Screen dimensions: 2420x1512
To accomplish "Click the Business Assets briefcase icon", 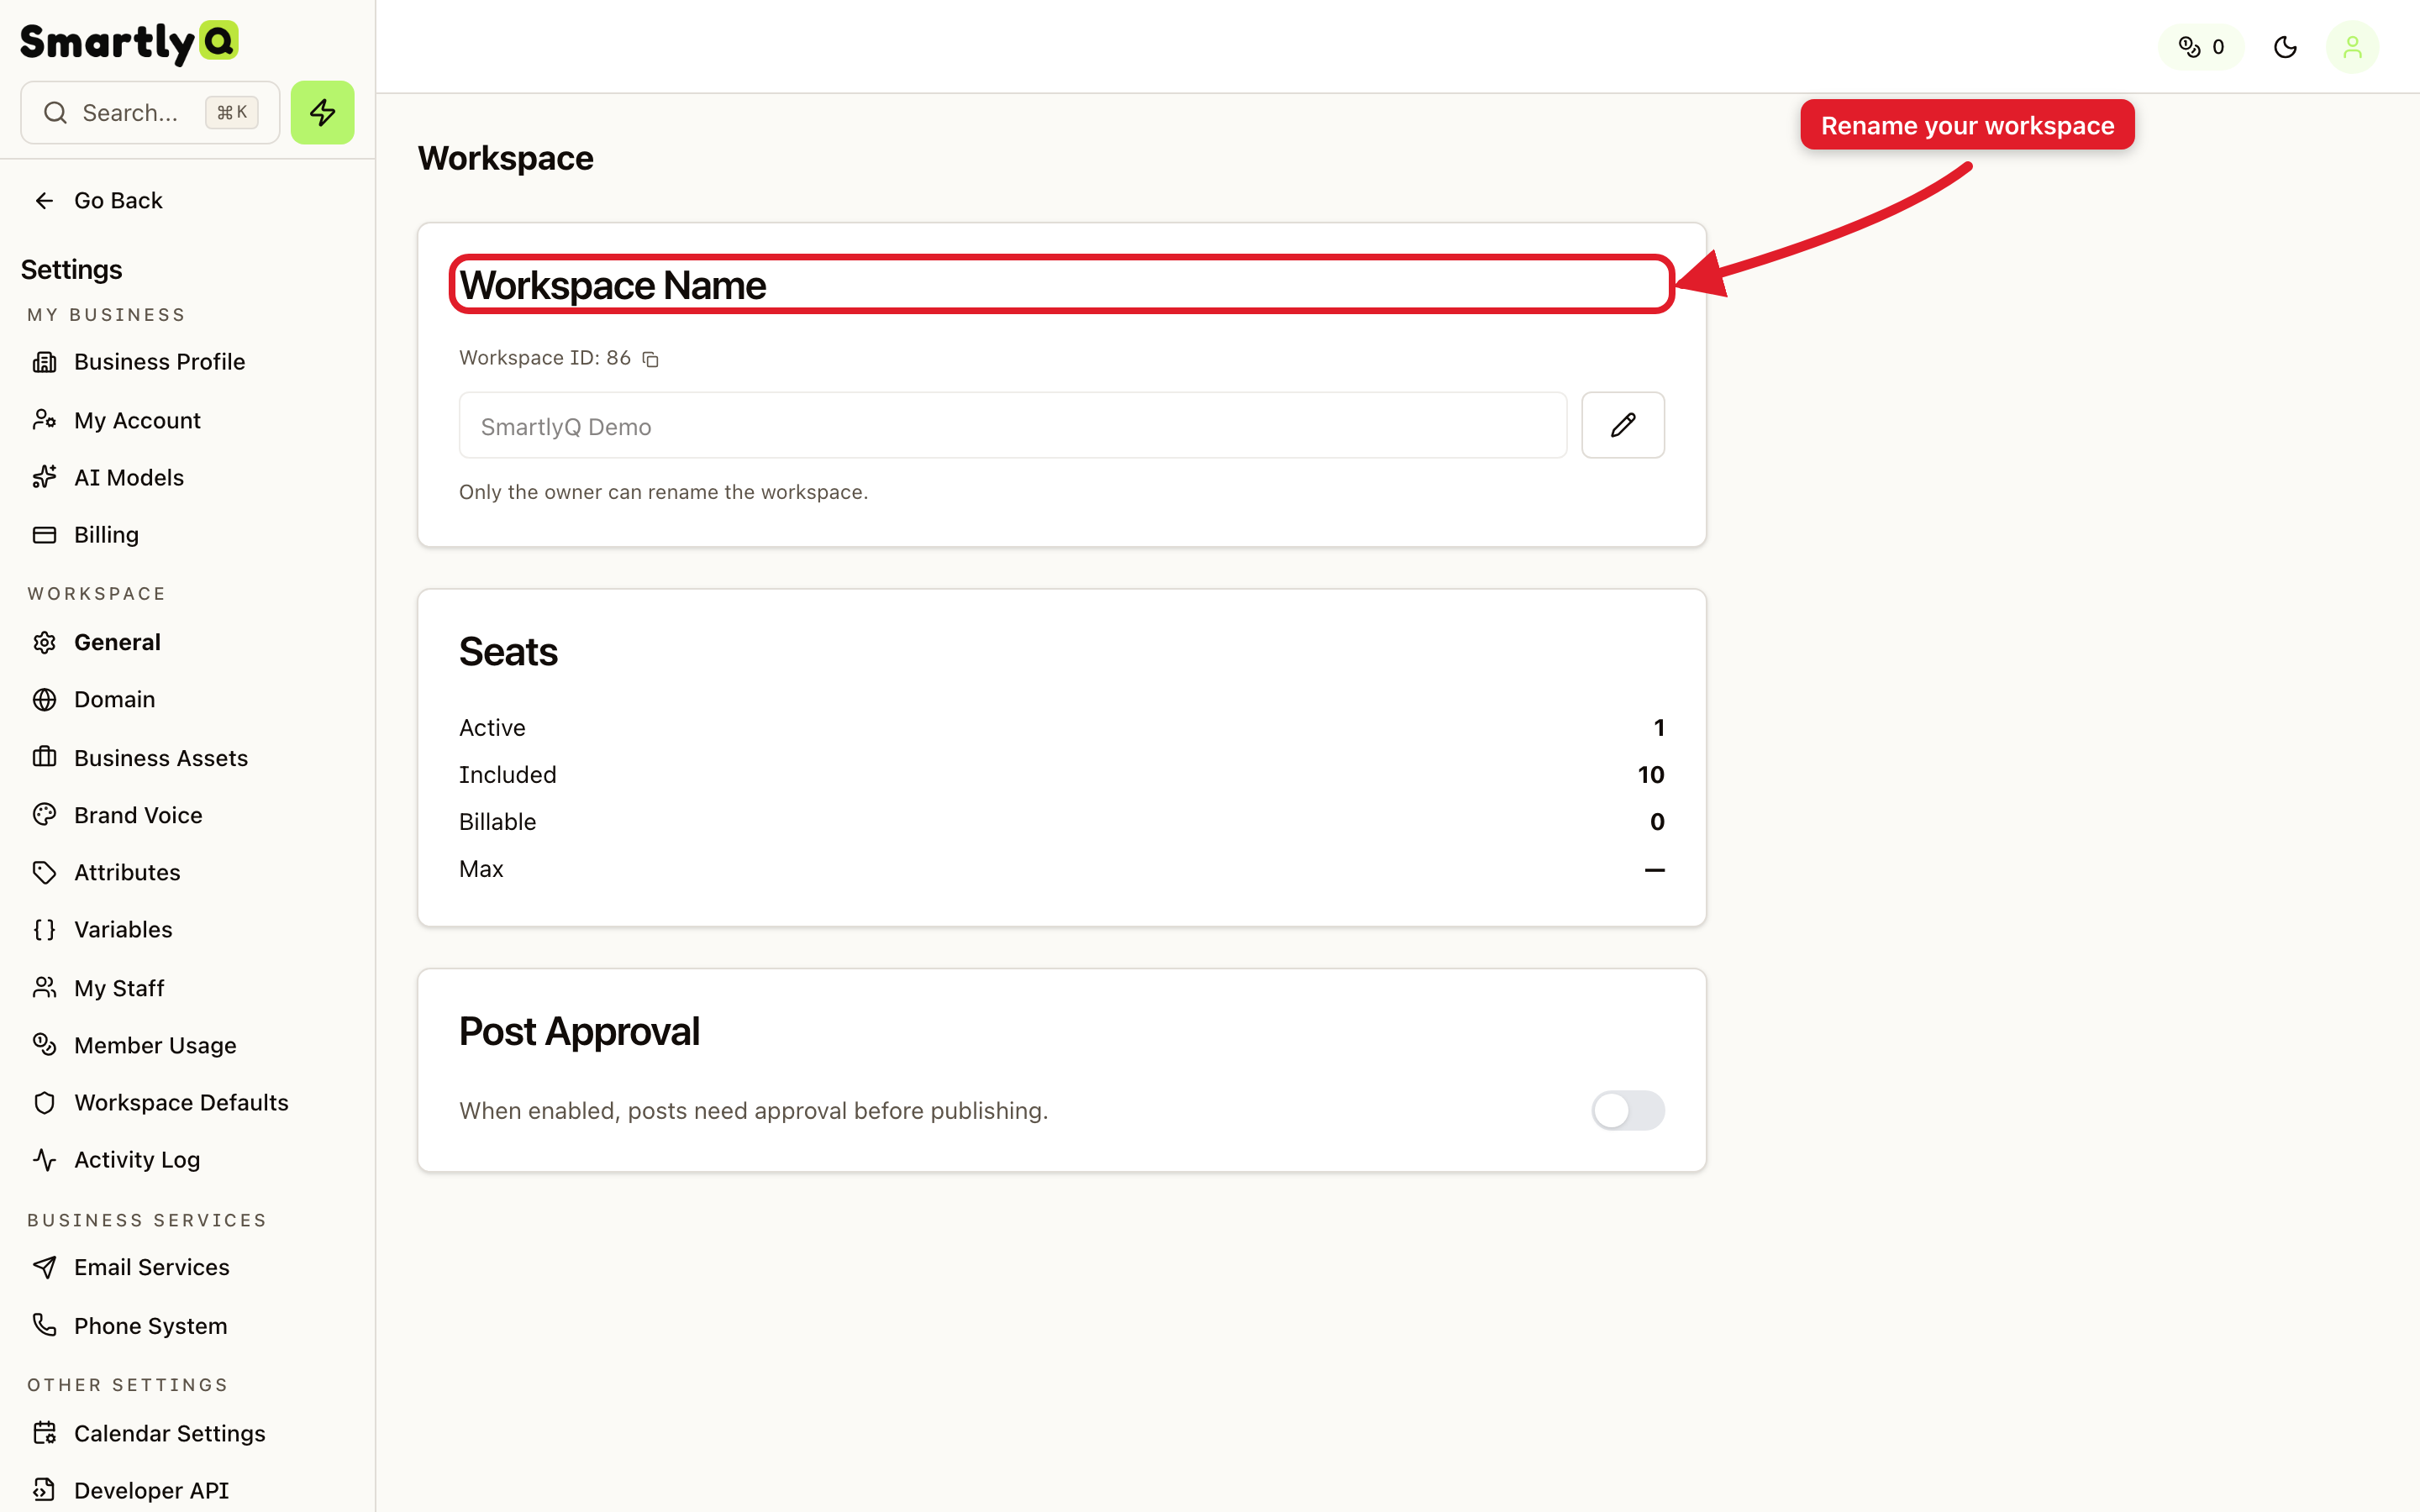I will [x=44, y=757].
